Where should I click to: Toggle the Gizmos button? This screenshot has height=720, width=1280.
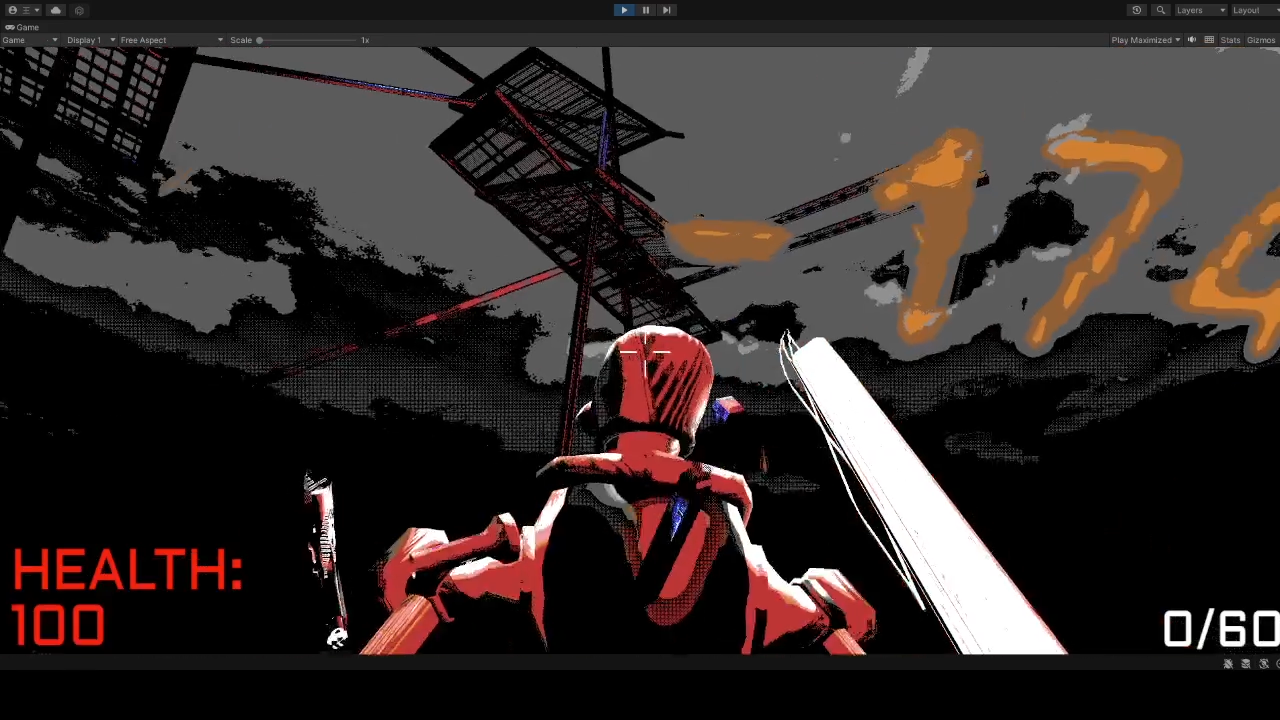point(1261,40)
